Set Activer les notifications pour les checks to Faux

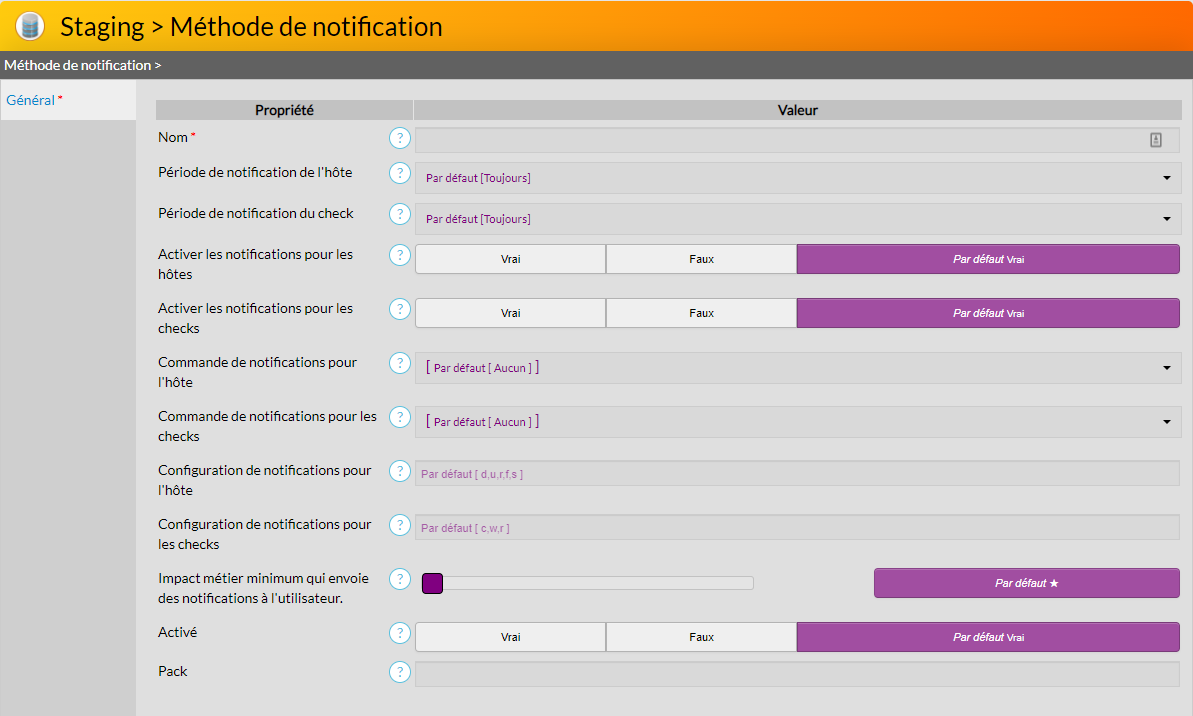click(x=701, y=313)
